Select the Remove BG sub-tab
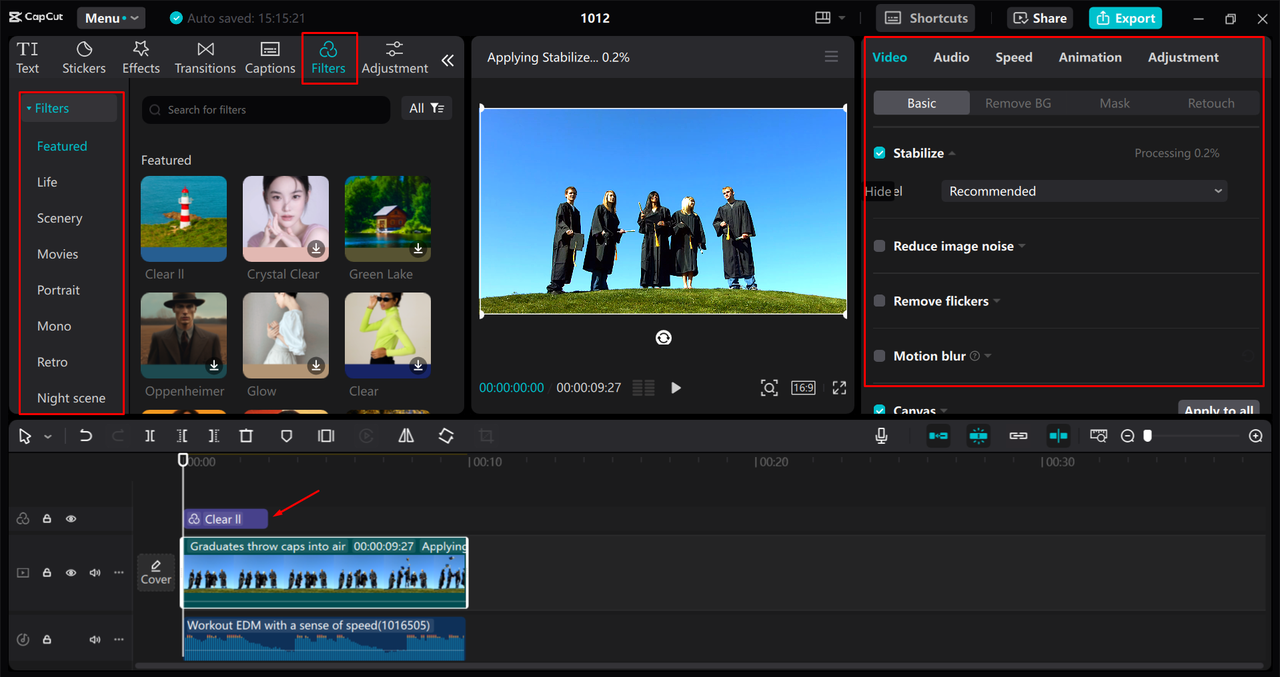The height and width of the screenshot is (677, 1280). (1018, 103)
